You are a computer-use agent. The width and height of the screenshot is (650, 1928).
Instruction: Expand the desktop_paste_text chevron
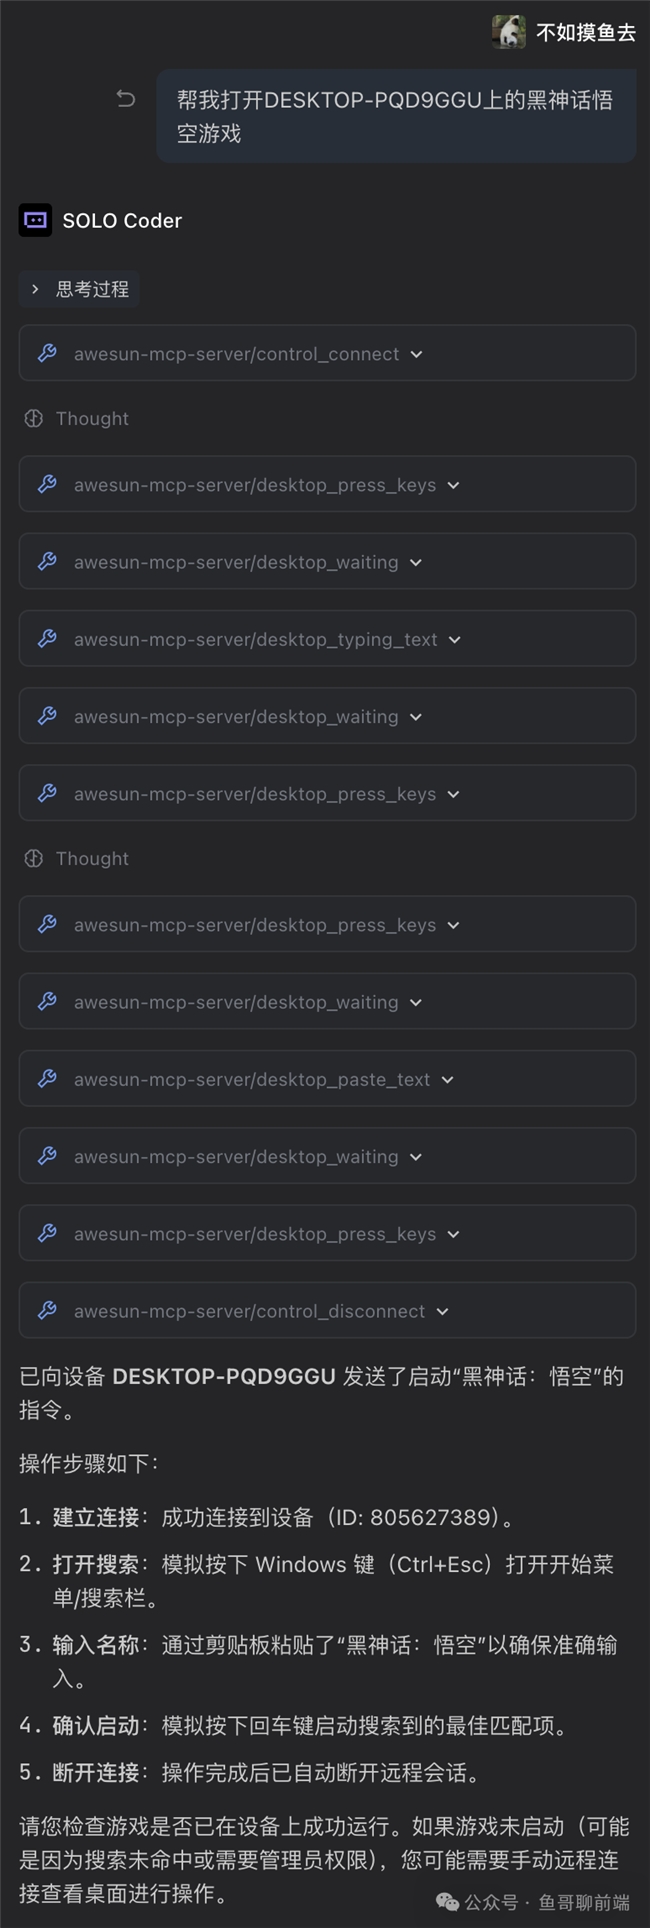point(448,1080)
